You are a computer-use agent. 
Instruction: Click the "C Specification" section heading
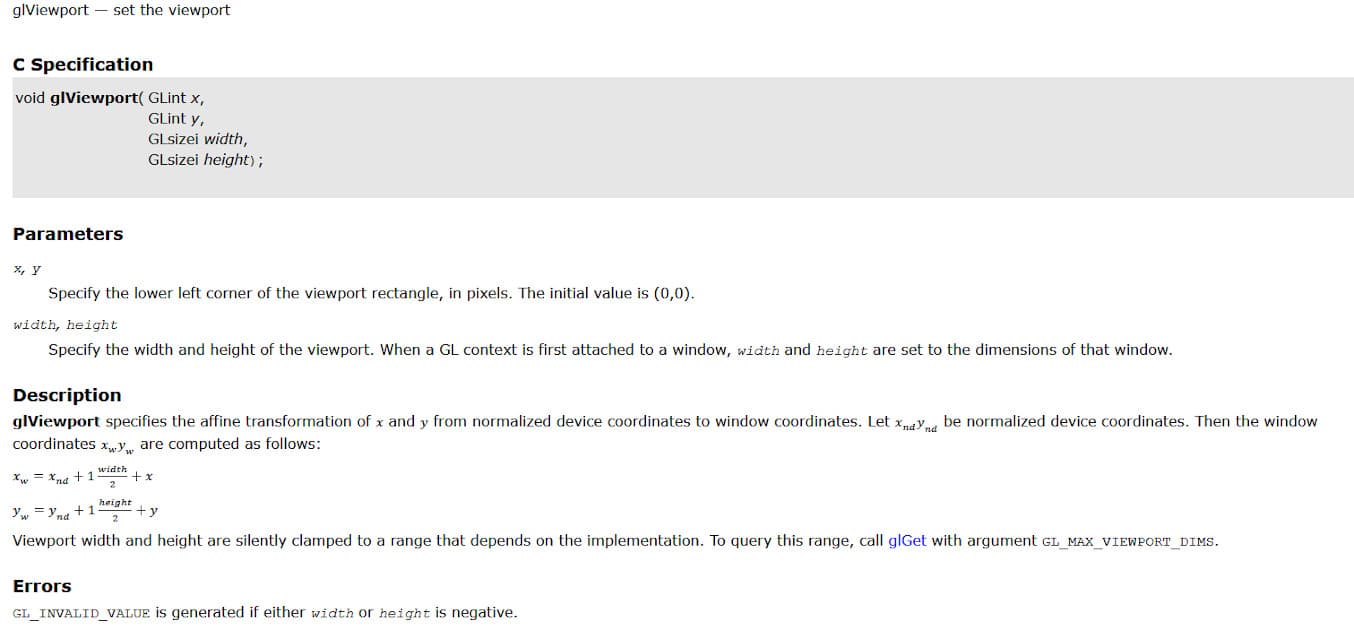pos(83,65)
